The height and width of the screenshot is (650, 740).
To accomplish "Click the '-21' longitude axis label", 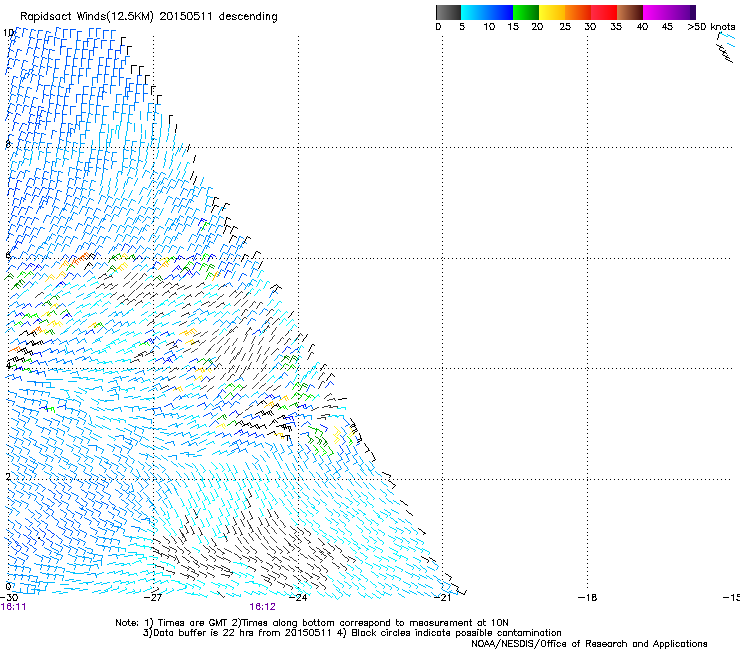I will (x=442, y=598).
